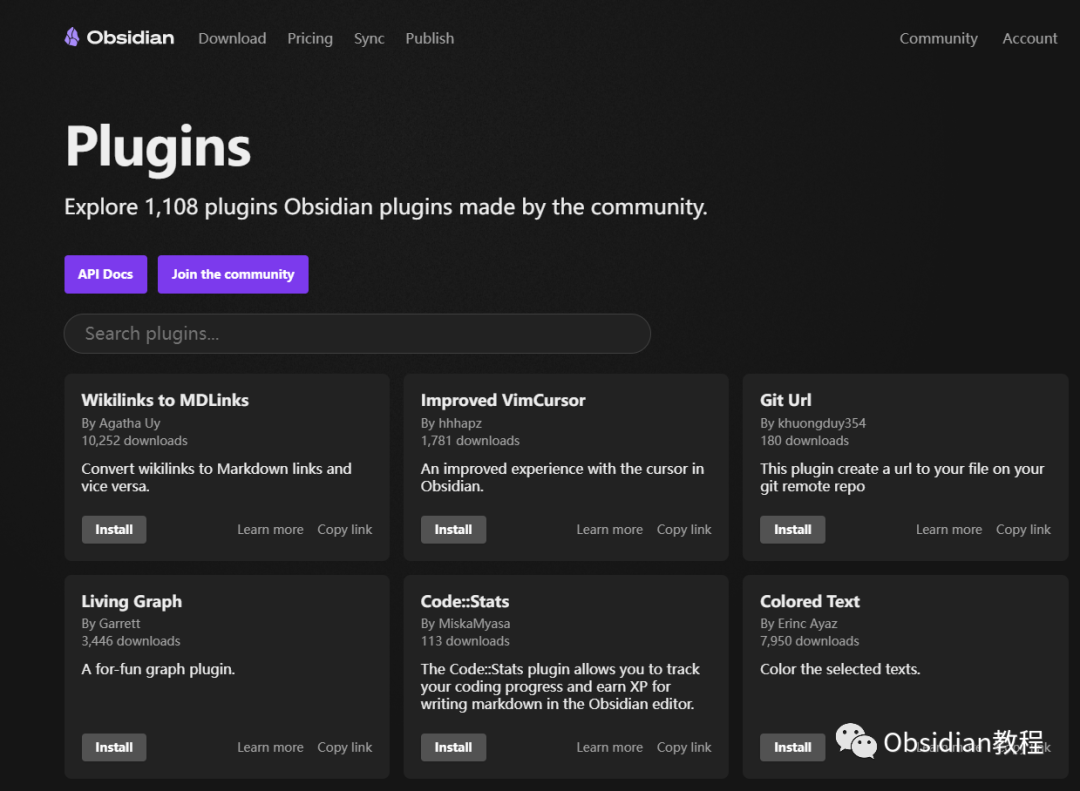Select the Colored Text card title

click(810, 602)
